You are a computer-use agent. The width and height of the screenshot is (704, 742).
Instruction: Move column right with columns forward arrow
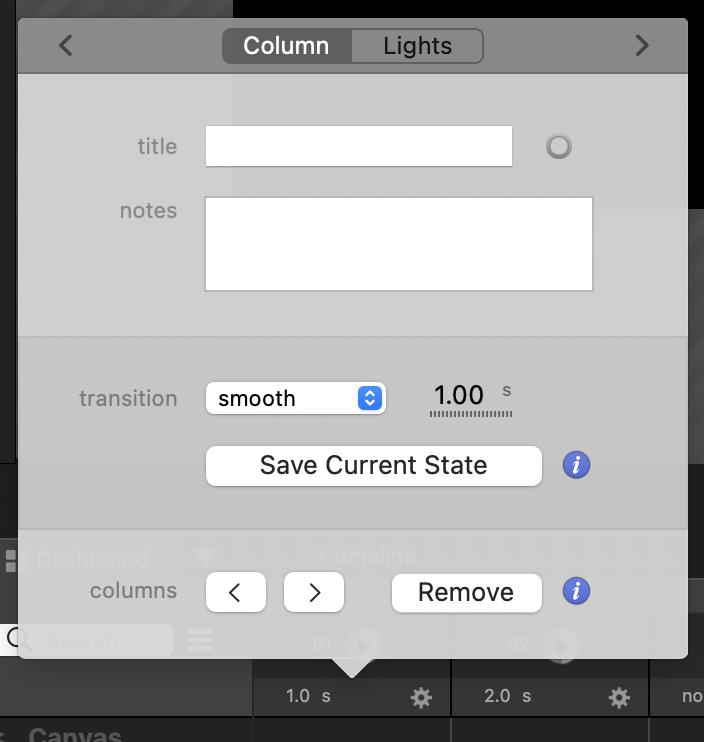click(x=314, y=592)
